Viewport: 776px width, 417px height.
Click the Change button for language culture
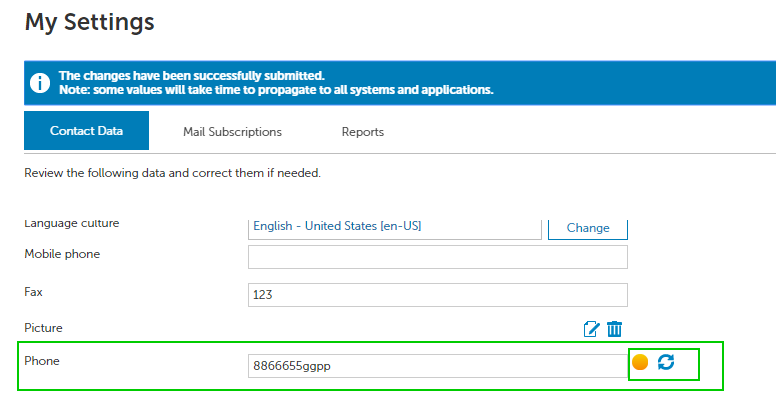pyautogui.click(x=588, y=228)
